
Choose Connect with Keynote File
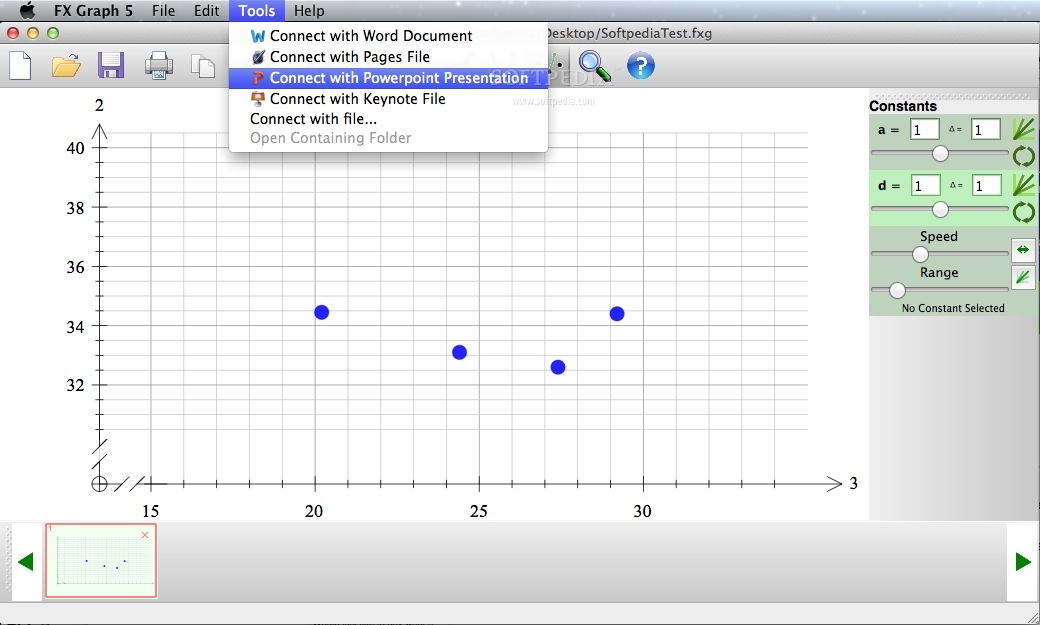388,99
